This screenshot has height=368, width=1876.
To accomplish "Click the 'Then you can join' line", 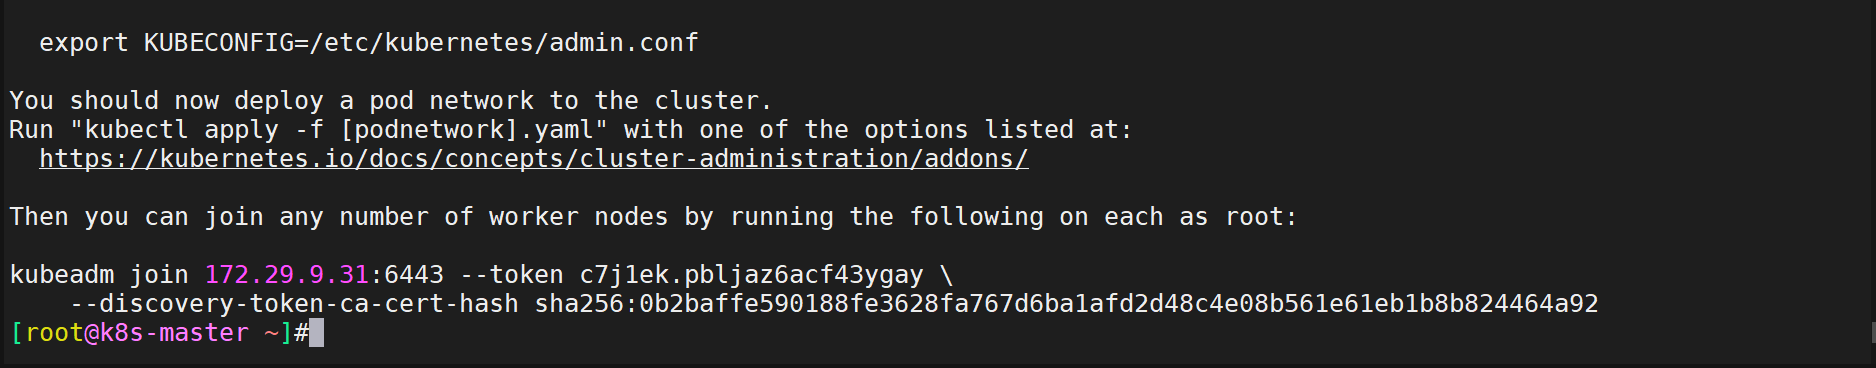I will pos(653,217).
